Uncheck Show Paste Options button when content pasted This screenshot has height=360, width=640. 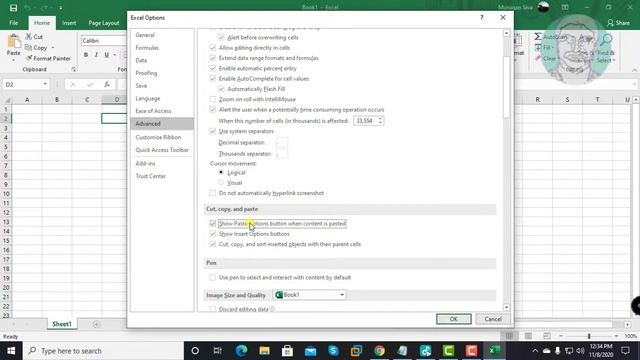(x=213, y=223)
